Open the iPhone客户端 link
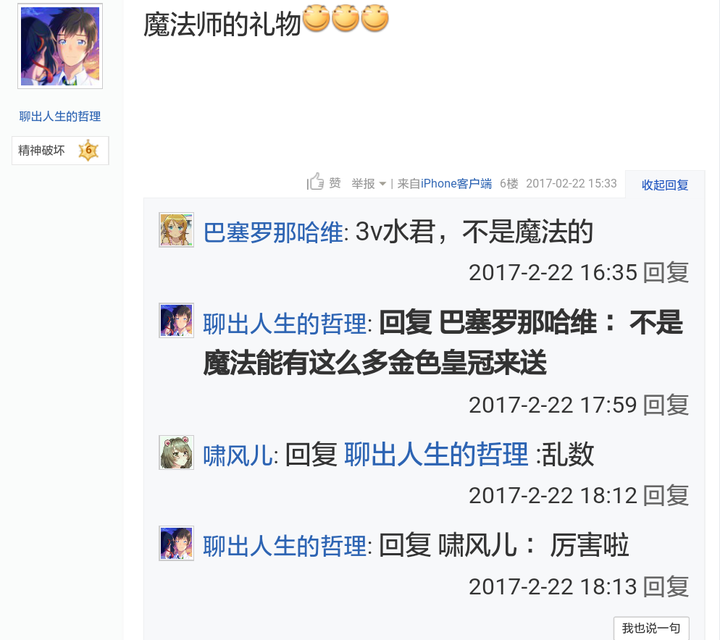This screenshot has width=720, height=640. (456, 184)
